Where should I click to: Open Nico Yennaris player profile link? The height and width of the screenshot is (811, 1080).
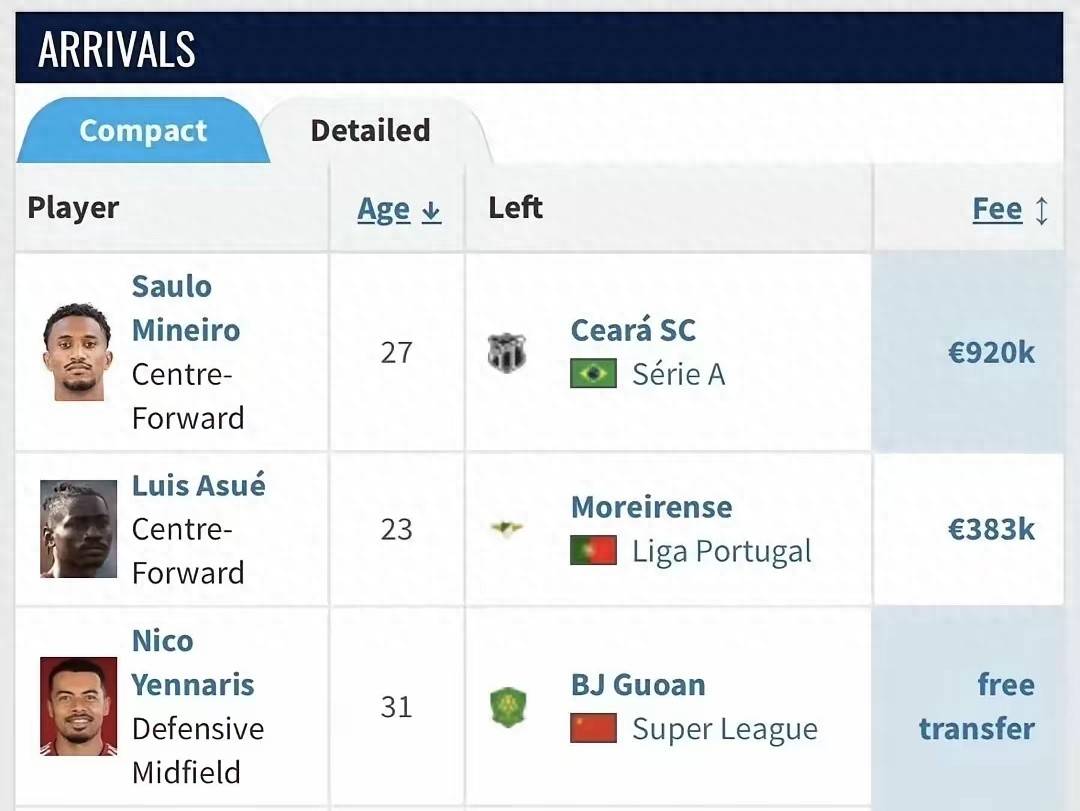tap(192, 663)
